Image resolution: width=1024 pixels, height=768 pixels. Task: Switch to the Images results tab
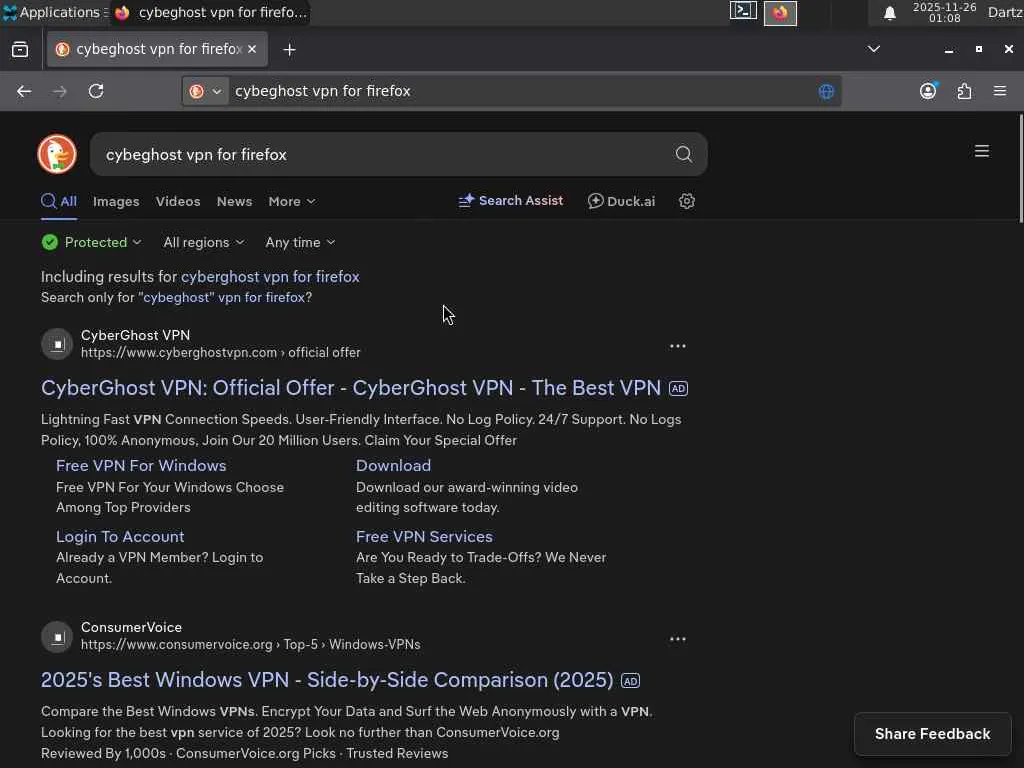[x=116, y=201]
